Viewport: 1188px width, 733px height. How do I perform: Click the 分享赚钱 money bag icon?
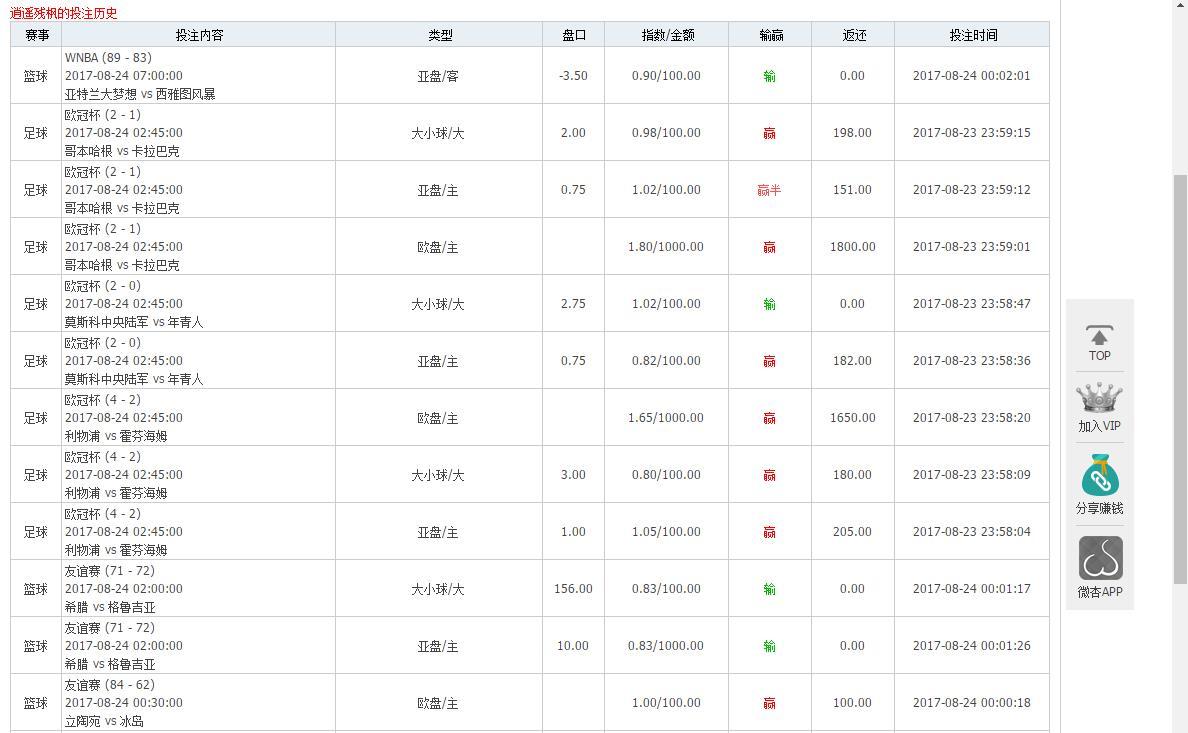[x=1100, y=475]
